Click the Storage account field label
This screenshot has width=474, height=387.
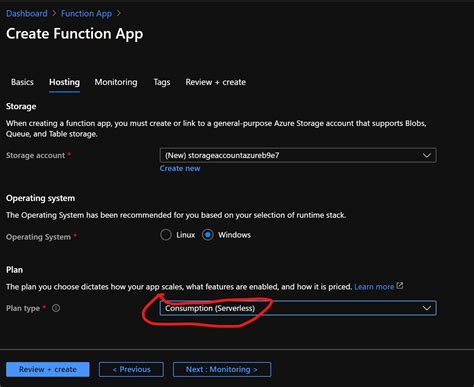[x=35, y=155]
